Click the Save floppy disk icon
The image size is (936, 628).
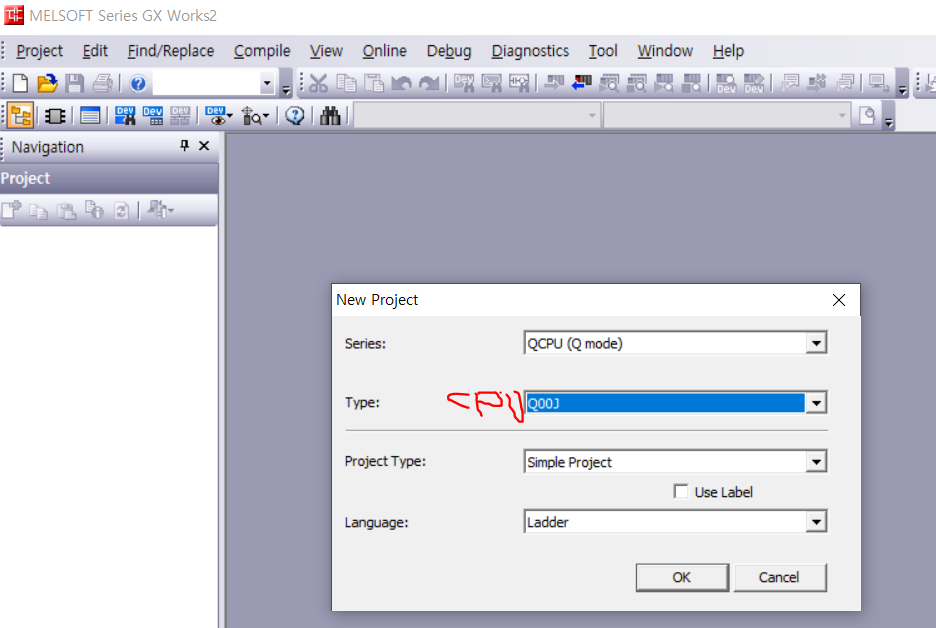[x=75, y=83]
